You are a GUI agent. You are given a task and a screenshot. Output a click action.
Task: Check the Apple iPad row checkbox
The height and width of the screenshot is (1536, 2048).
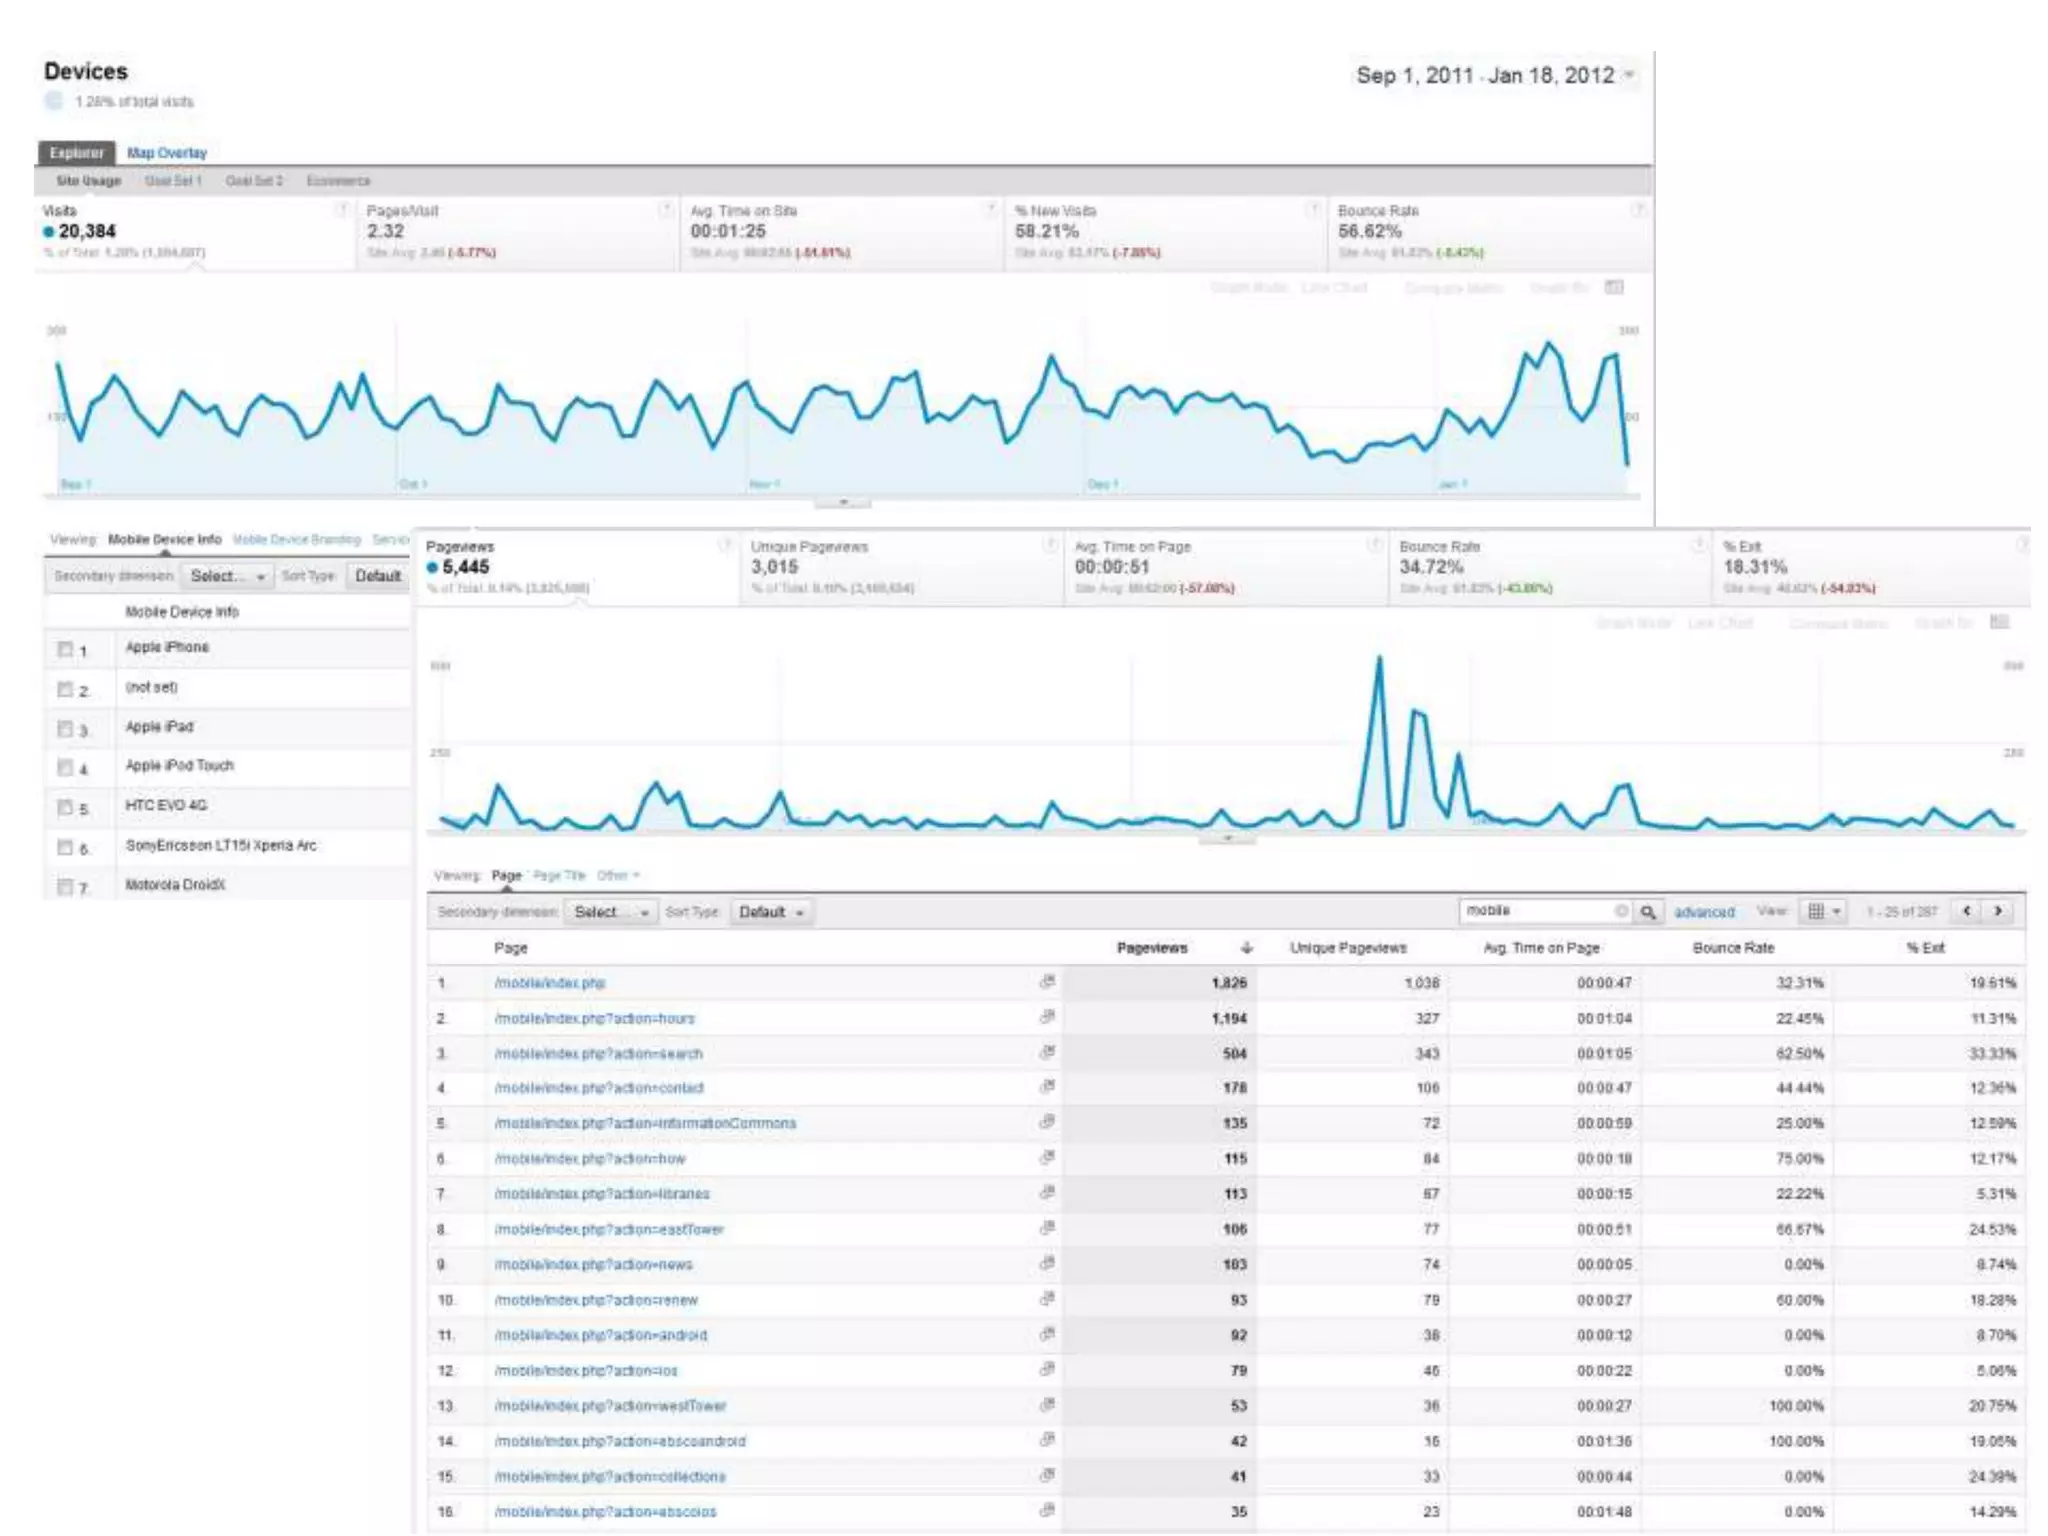[65, 729]
